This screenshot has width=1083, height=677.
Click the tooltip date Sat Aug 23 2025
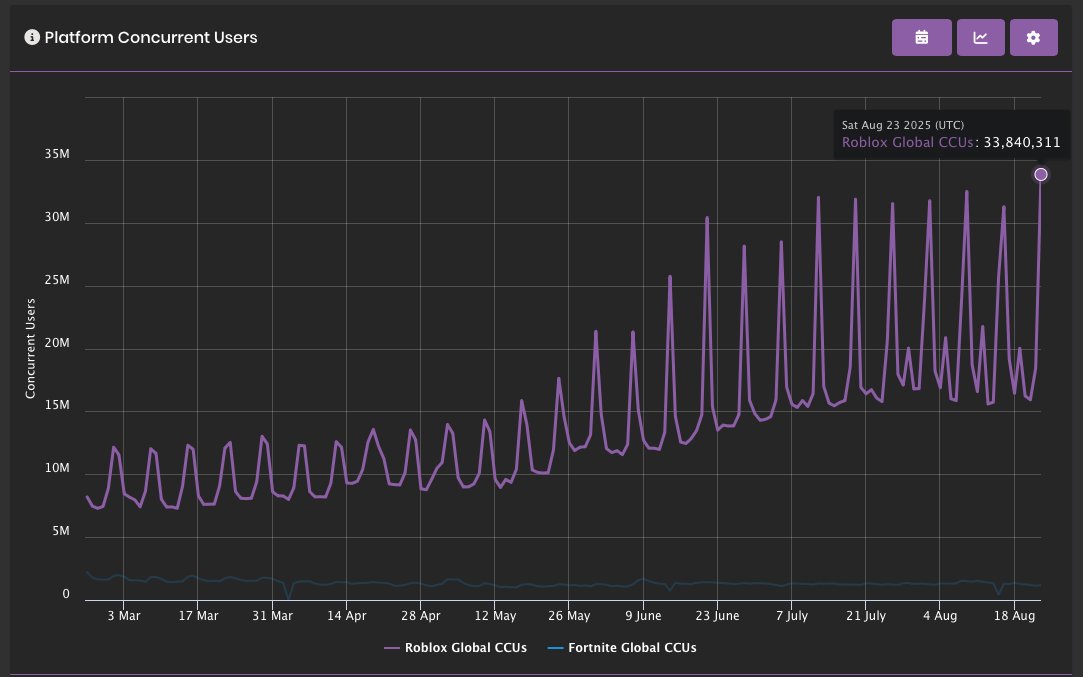click(885, 125)
